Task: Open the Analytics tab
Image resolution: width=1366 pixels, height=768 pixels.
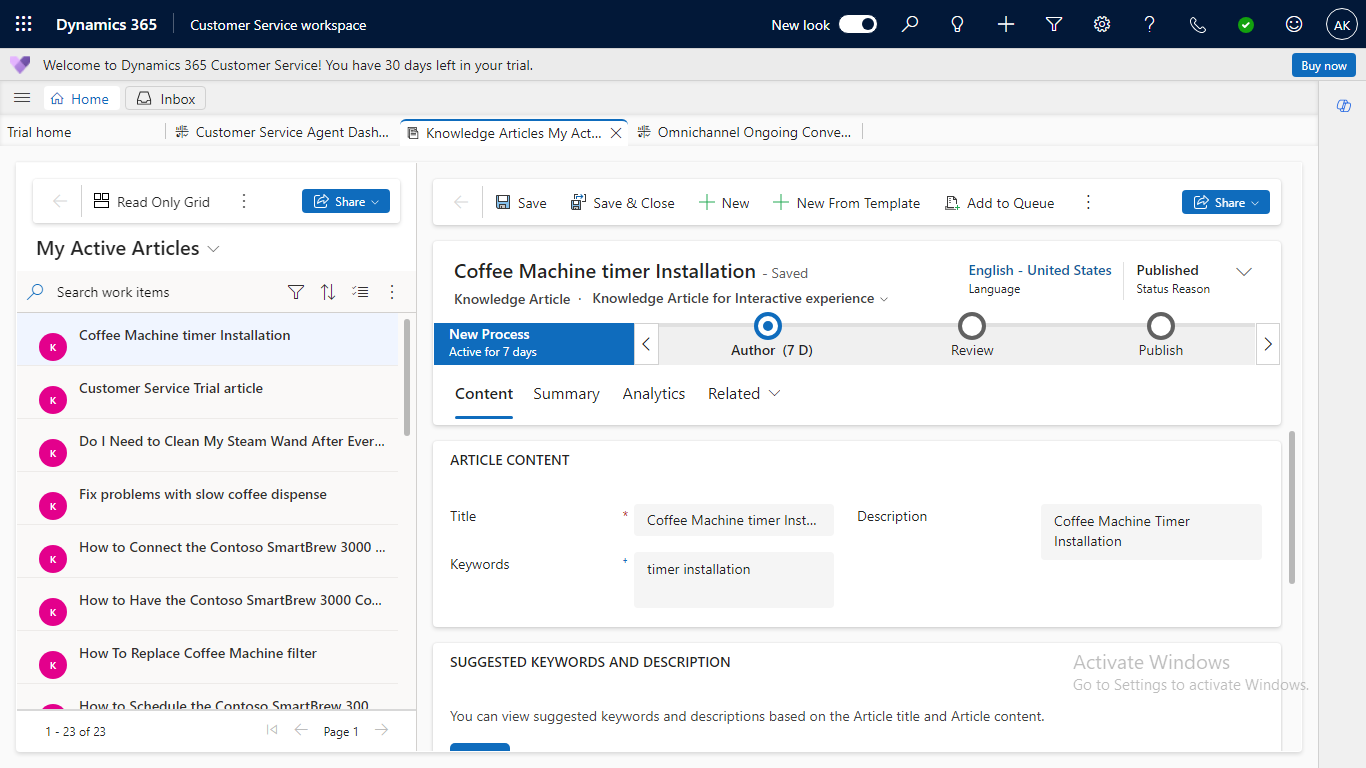Action: pyautogui.click(x=654, y=394)
